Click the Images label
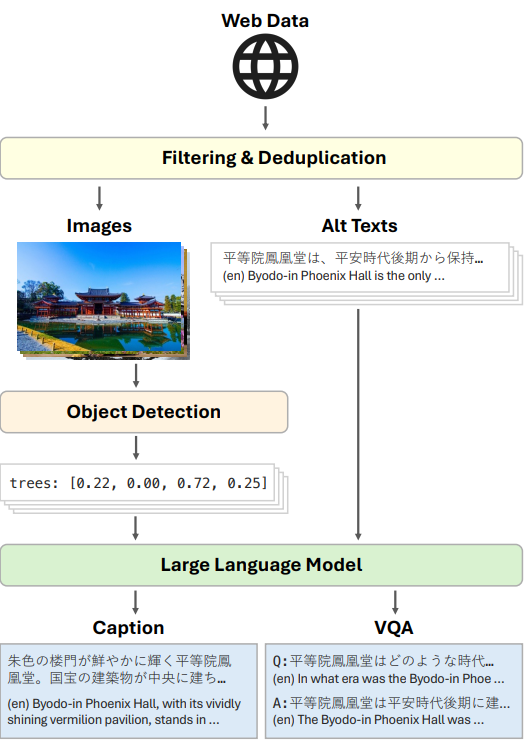 (99, 226)
